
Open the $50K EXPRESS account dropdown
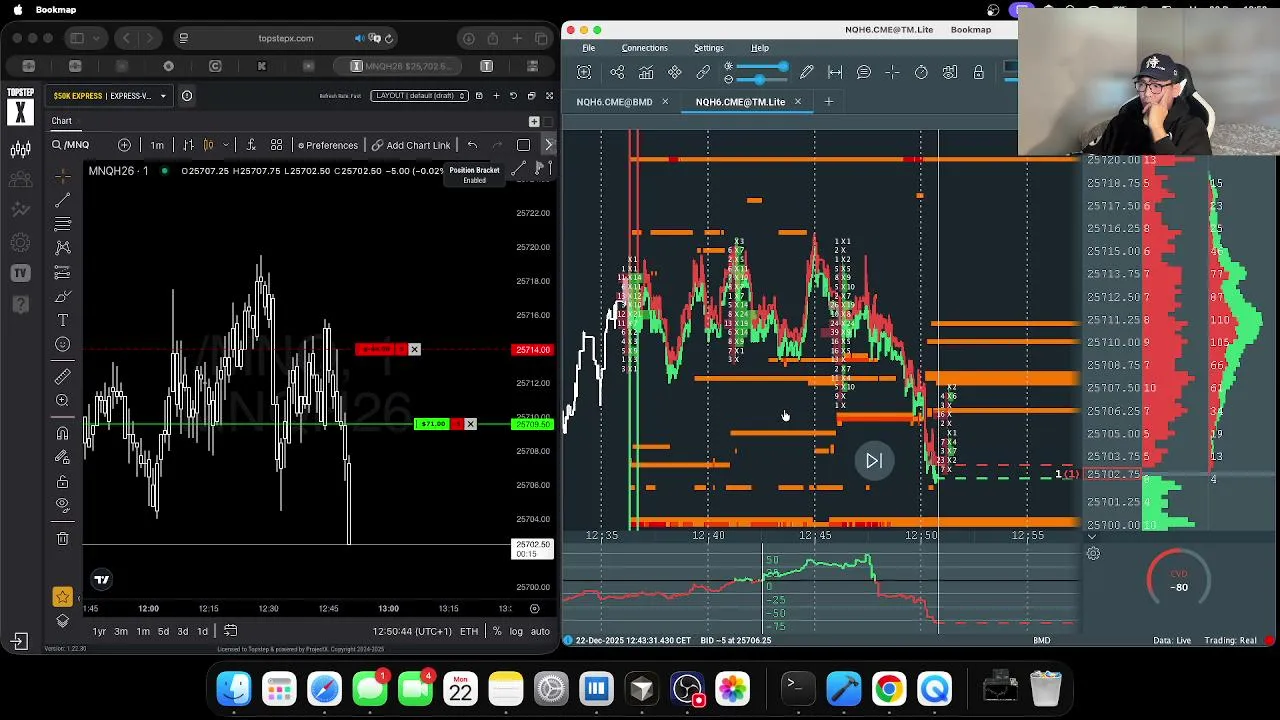pyautogui.click(x=110, y=96)
